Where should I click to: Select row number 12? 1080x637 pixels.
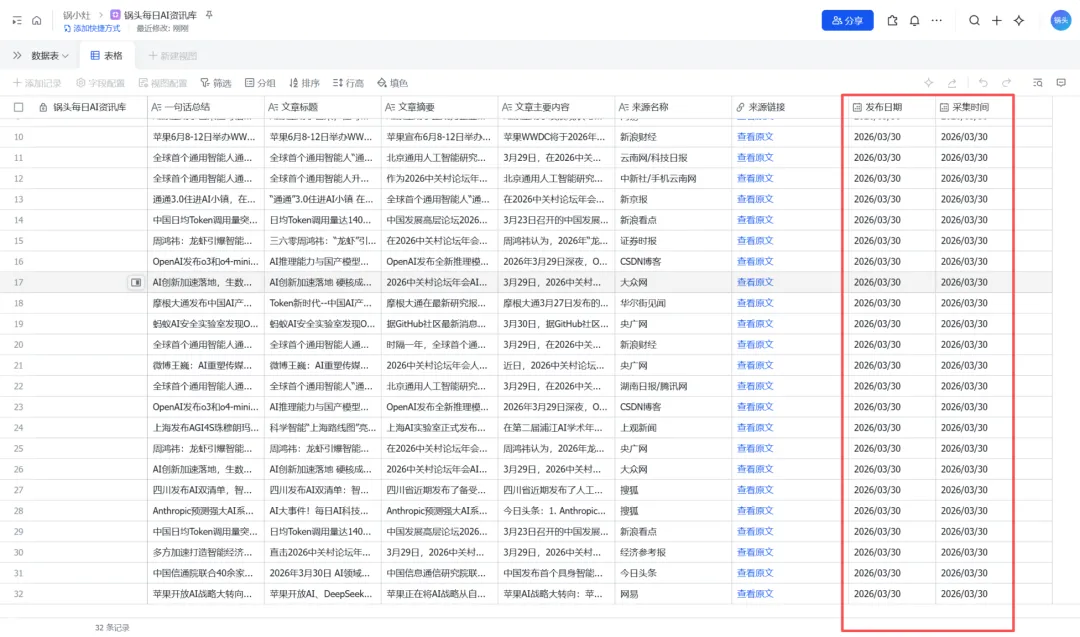(19, 178)
